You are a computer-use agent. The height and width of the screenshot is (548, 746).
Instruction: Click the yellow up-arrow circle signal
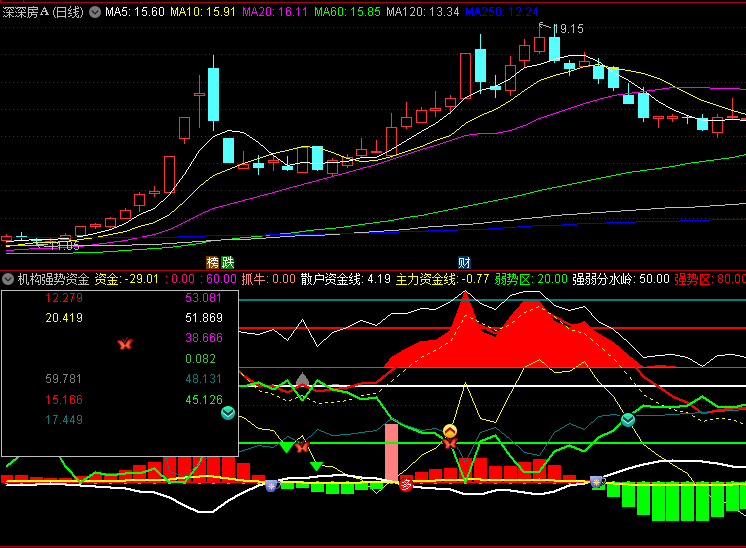[x=450, y=431]
